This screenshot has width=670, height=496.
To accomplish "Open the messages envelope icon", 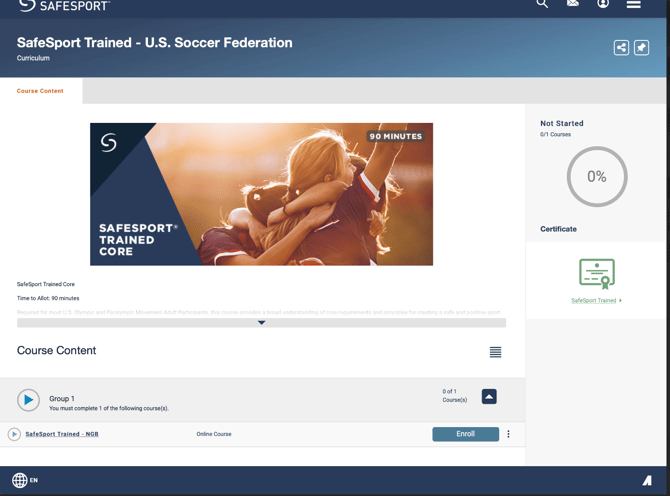I will 573,4.
